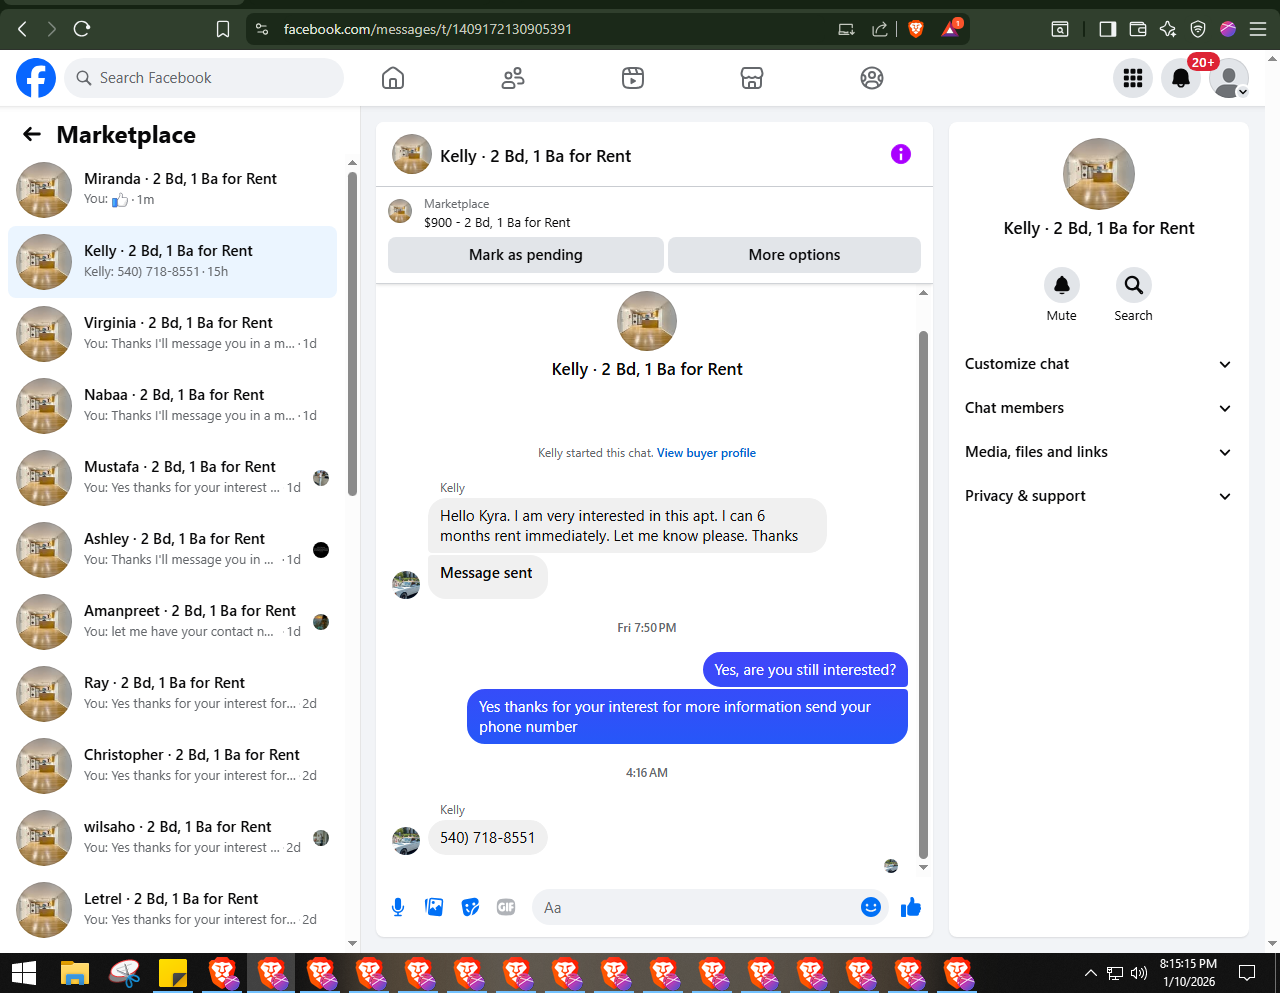
Task: Open Mustafa's rental conversation
Action: pyautogui.click(x=172, y=477)
